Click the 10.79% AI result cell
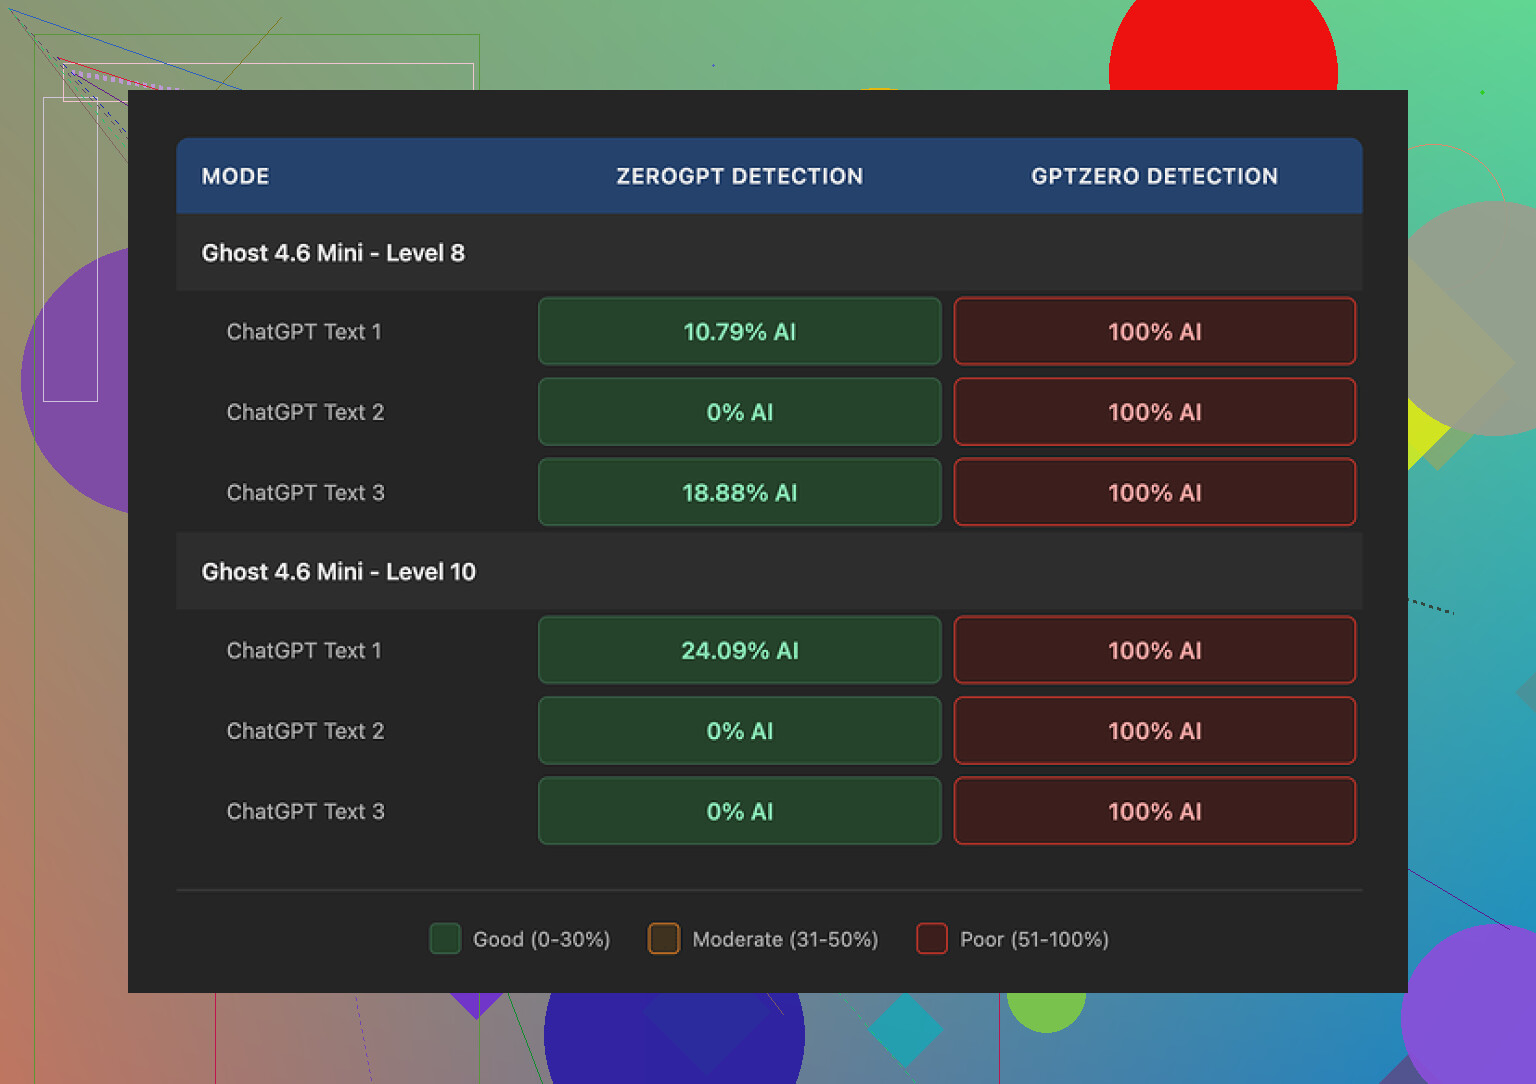Viewport: 1536px width, 1084px height. tap(739, 332)
